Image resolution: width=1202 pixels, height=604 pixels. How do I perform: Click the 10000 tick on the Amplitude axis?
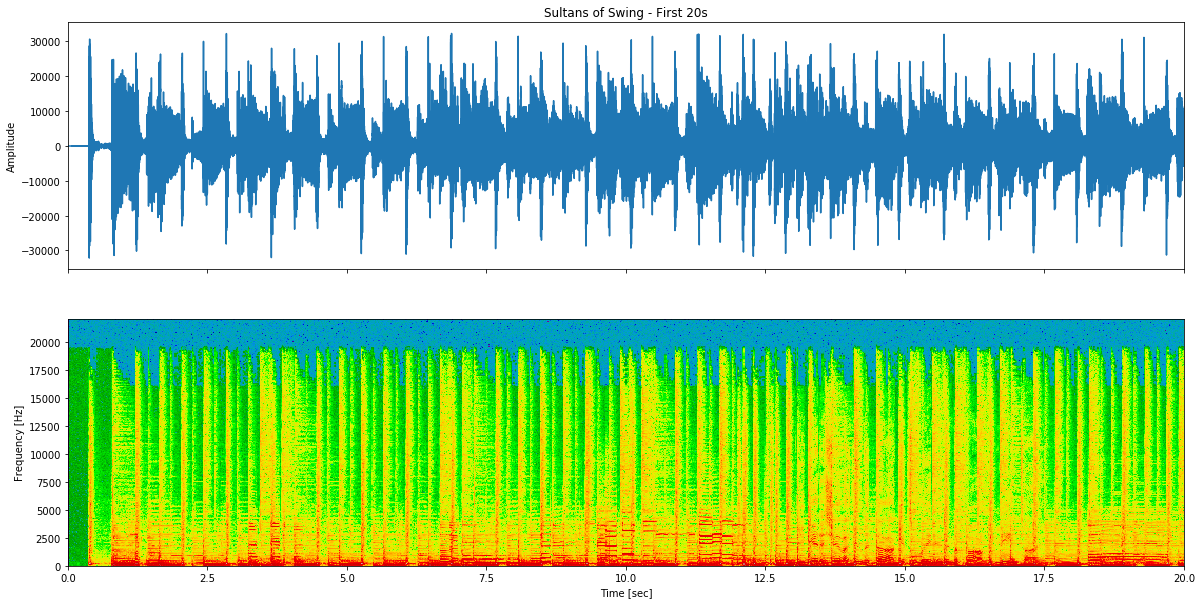(x=44, y=112)
